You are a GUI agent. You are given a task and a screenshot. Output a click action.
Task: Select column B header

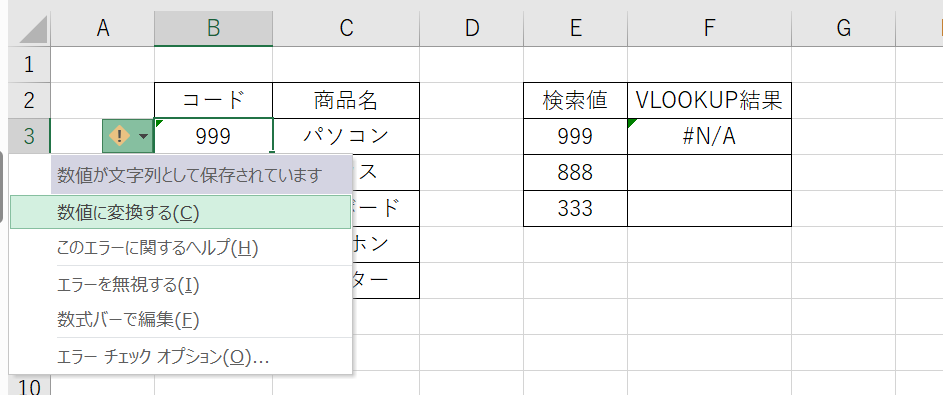click(213, 28)
